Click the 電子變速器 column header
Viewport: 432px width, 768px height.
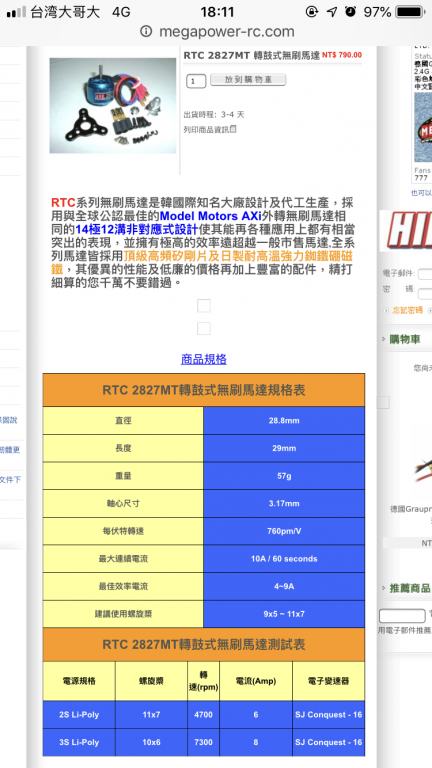pyautogui.click(x=329, y=681)
